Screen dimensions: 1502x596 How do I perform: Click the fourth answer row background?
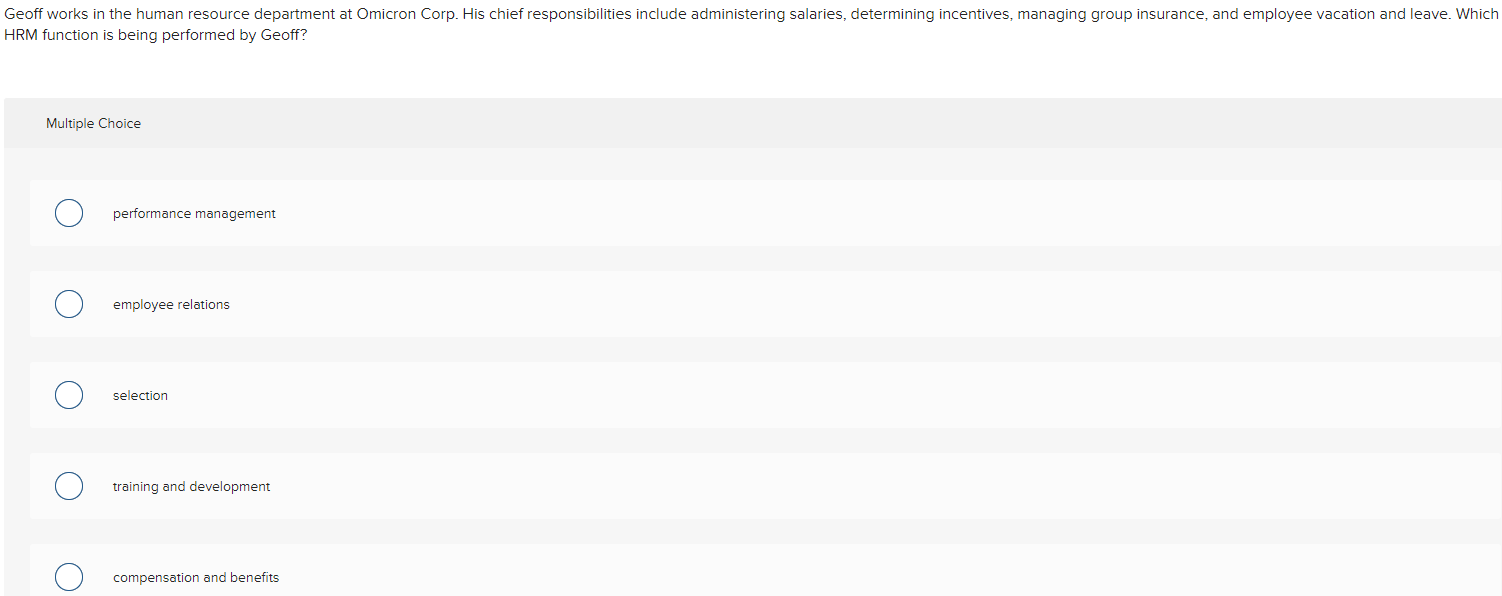tap(700, 486)
